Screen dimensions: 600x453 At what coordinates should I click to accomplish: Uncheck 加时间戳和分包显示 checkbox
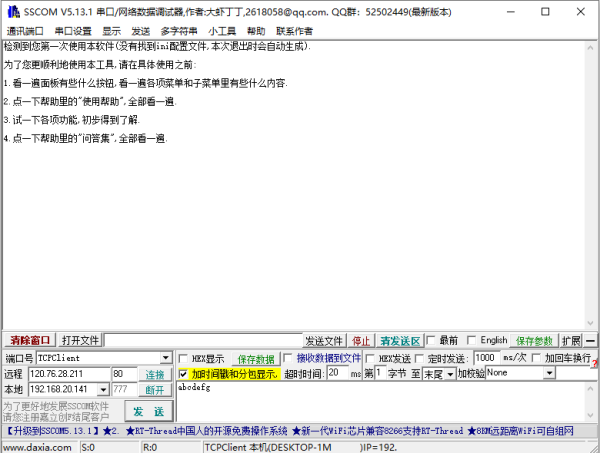coord(183,373)
